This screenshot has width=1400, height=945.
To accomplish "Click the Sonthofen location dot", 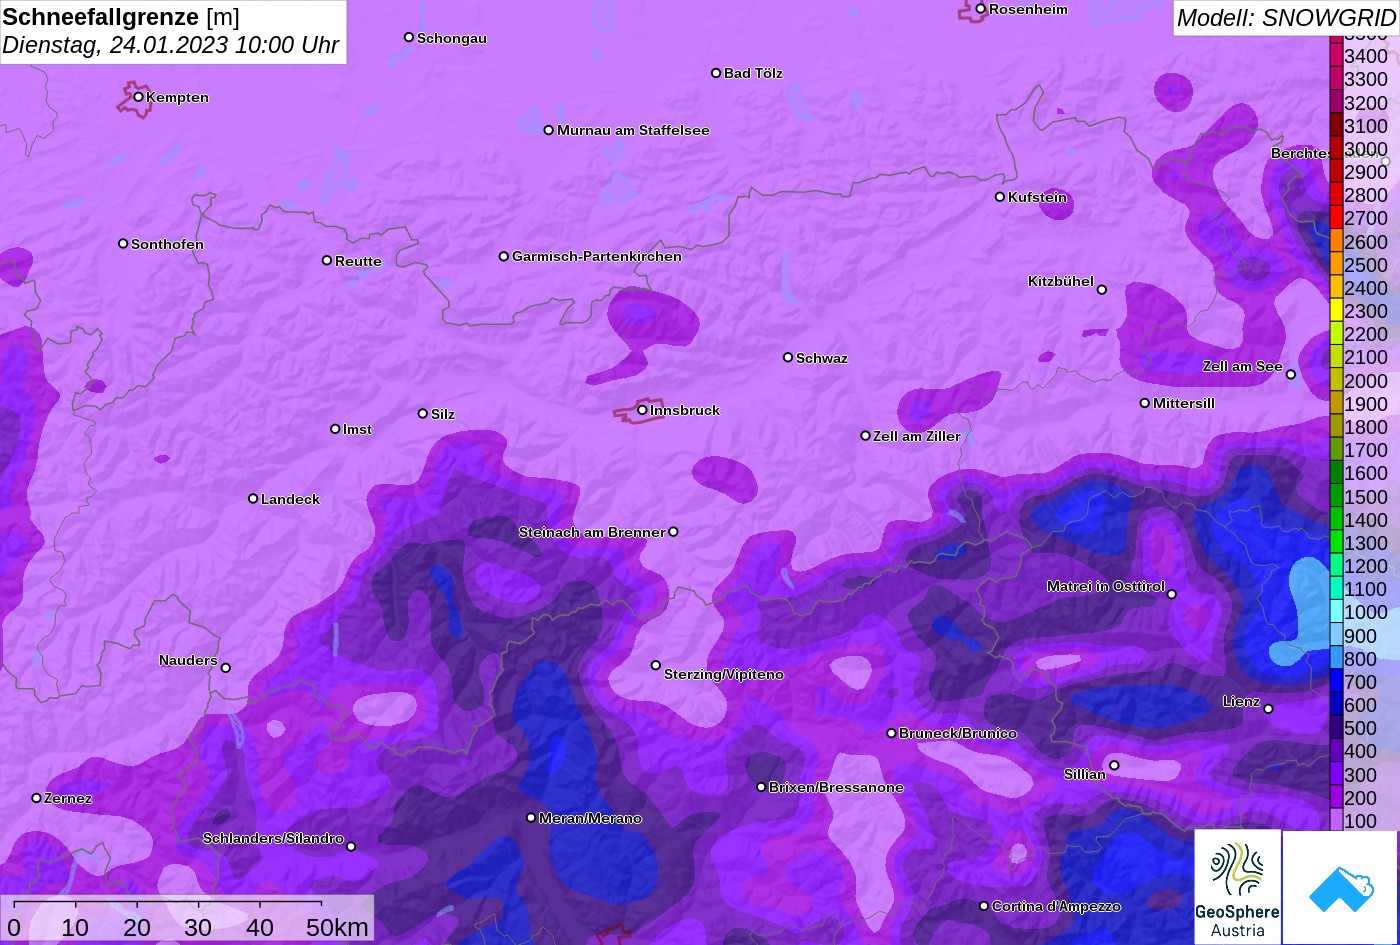I will [123, 244].
